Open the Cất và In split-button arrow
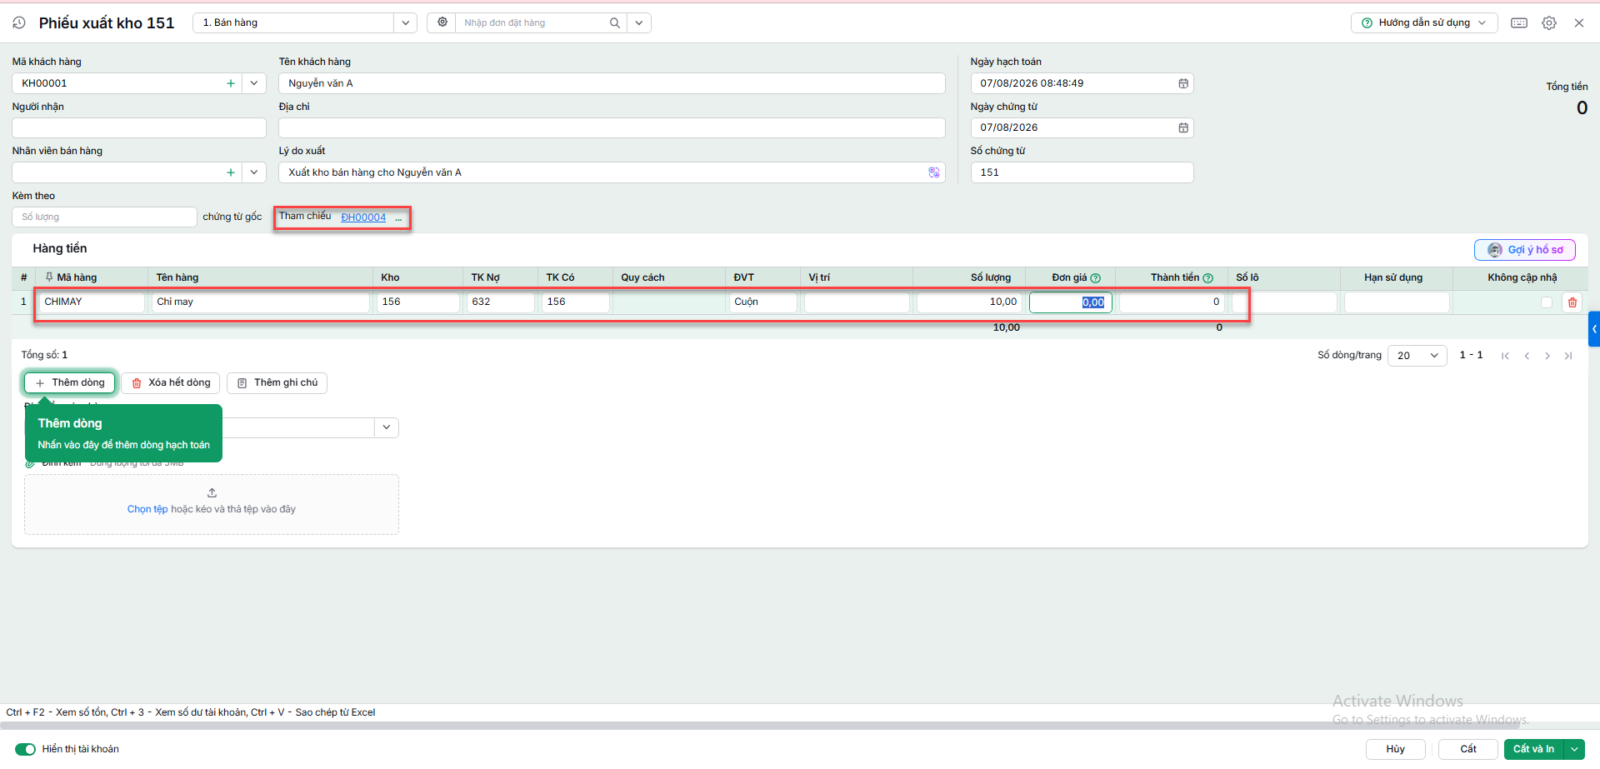1600x769 pixels. pyautogui.click(x=1575, y=749)
